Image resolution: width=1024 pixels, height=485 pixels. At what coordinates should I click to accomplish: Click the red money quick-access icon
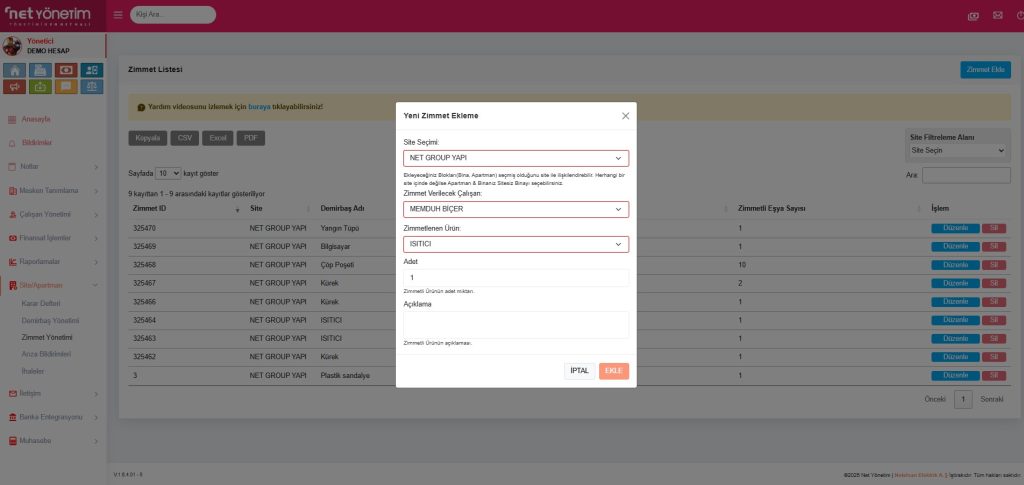coord(66,70)
